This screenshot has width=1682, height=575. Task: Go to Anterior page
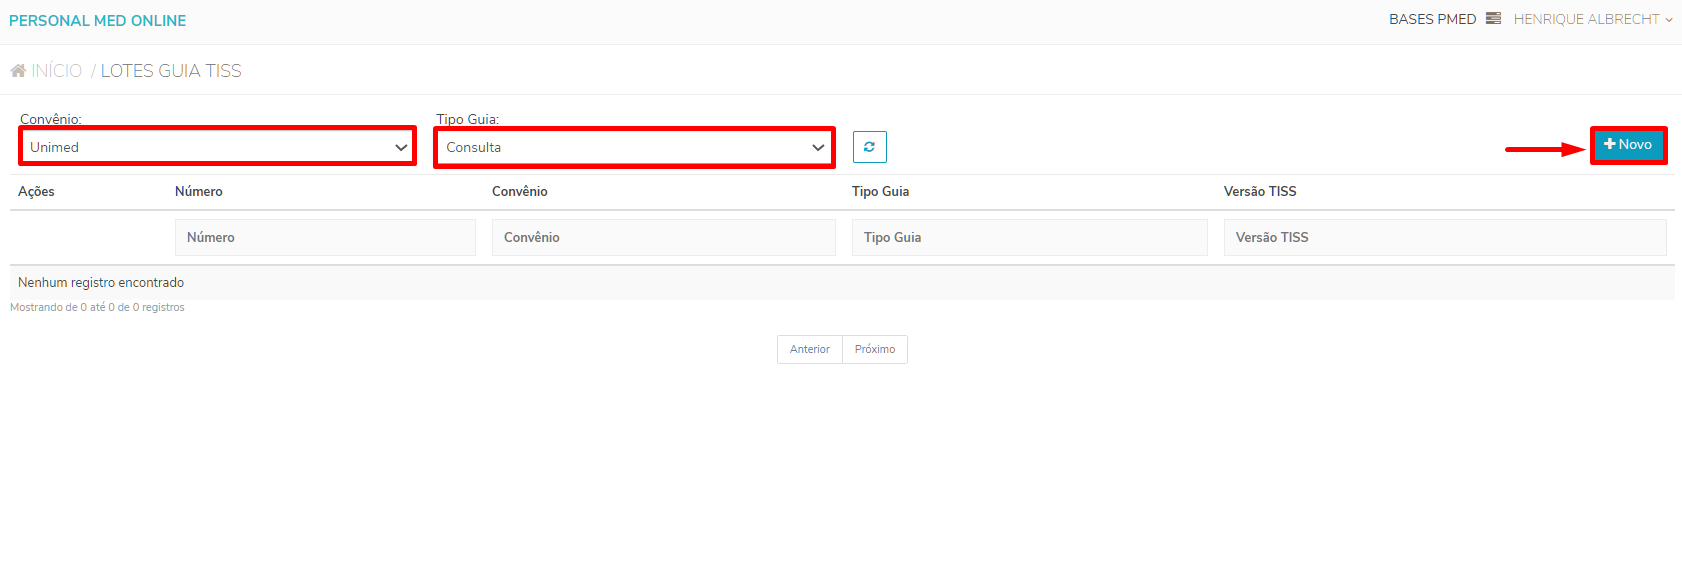tap(810, 349)
